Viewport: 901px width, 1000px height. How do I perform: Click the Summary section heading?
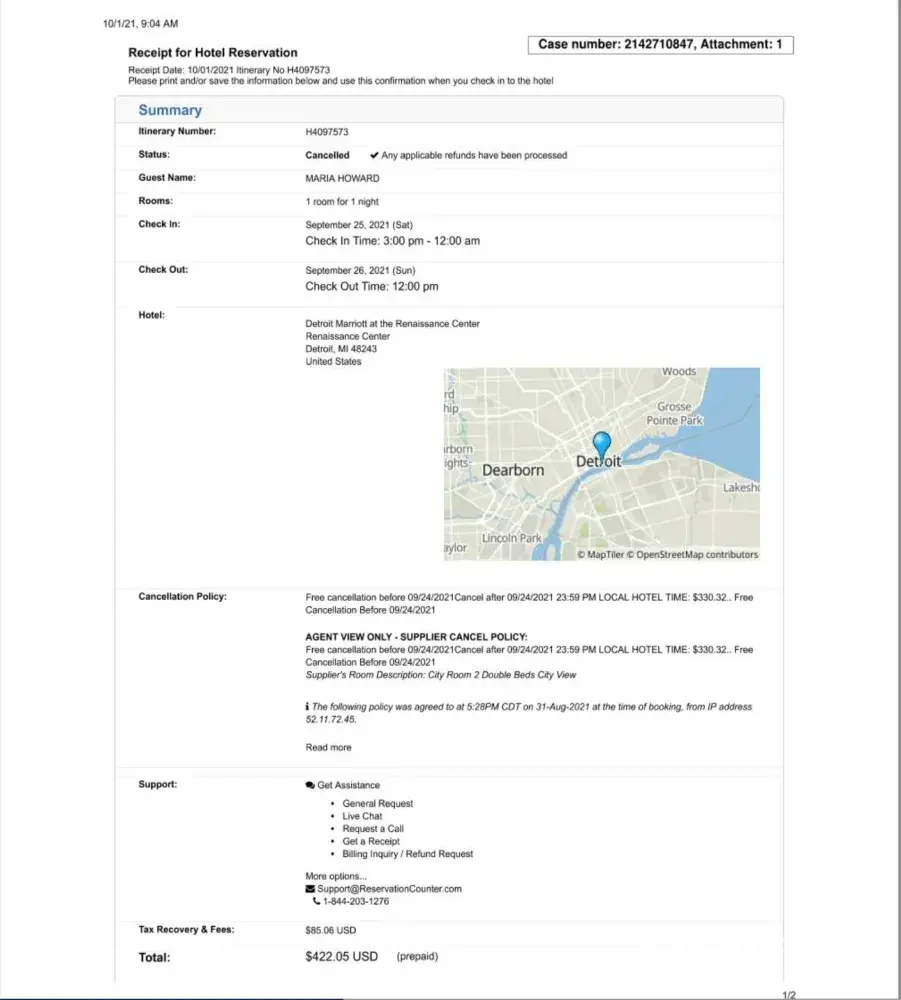click(170, 110)
